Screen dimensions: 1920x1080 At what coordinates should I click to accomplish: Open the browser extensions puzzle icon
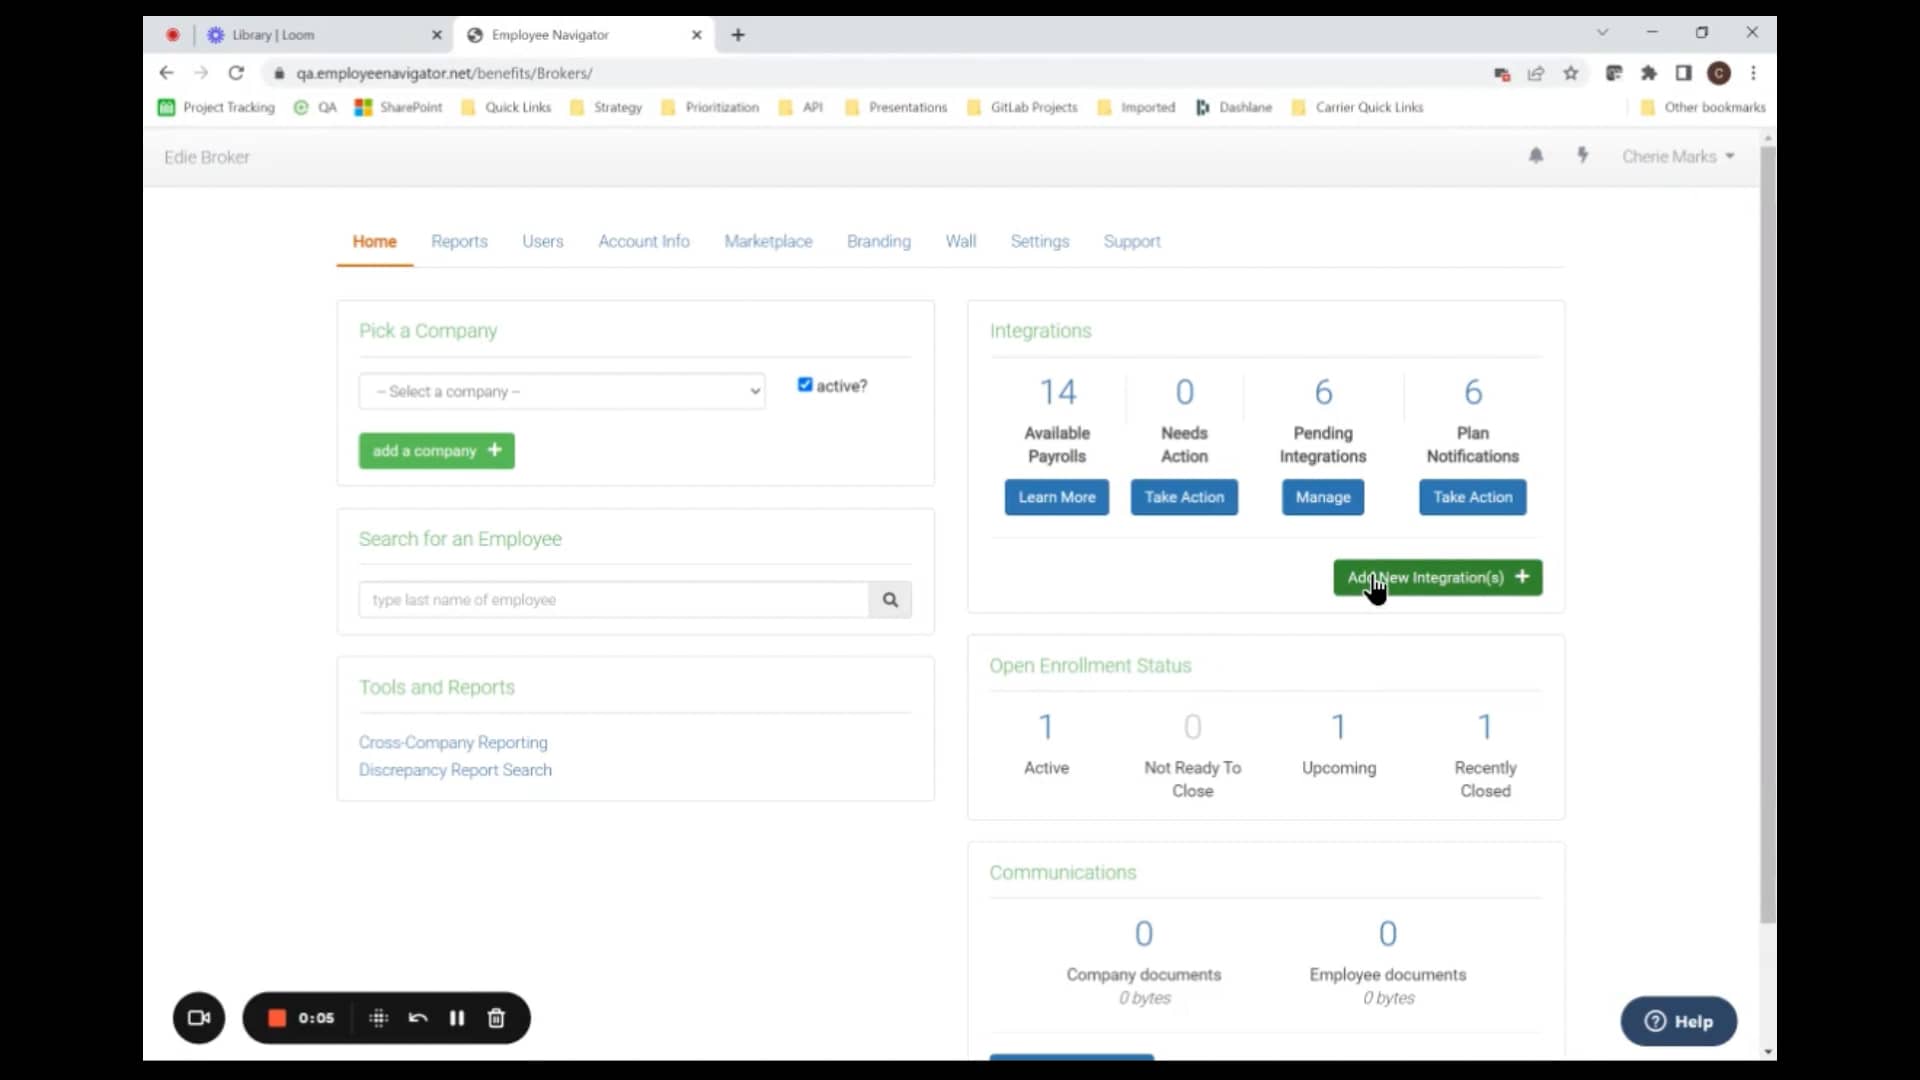click(x=1648, y=73)
